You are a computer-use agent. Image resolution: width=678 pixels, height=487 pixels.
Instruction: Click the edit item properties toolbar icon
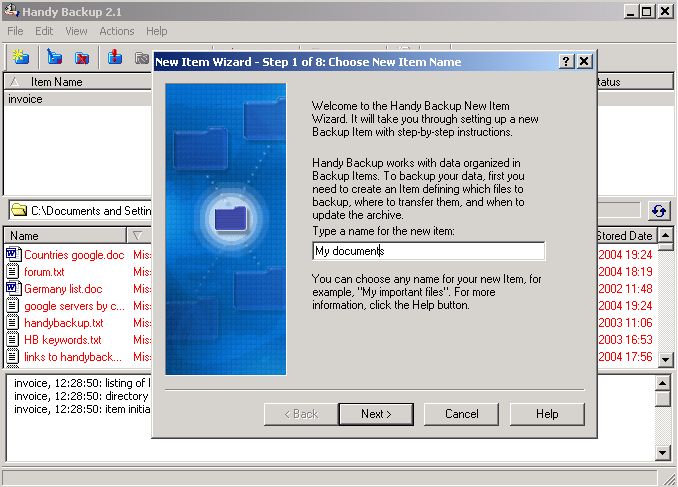click(x=54, y=57)
